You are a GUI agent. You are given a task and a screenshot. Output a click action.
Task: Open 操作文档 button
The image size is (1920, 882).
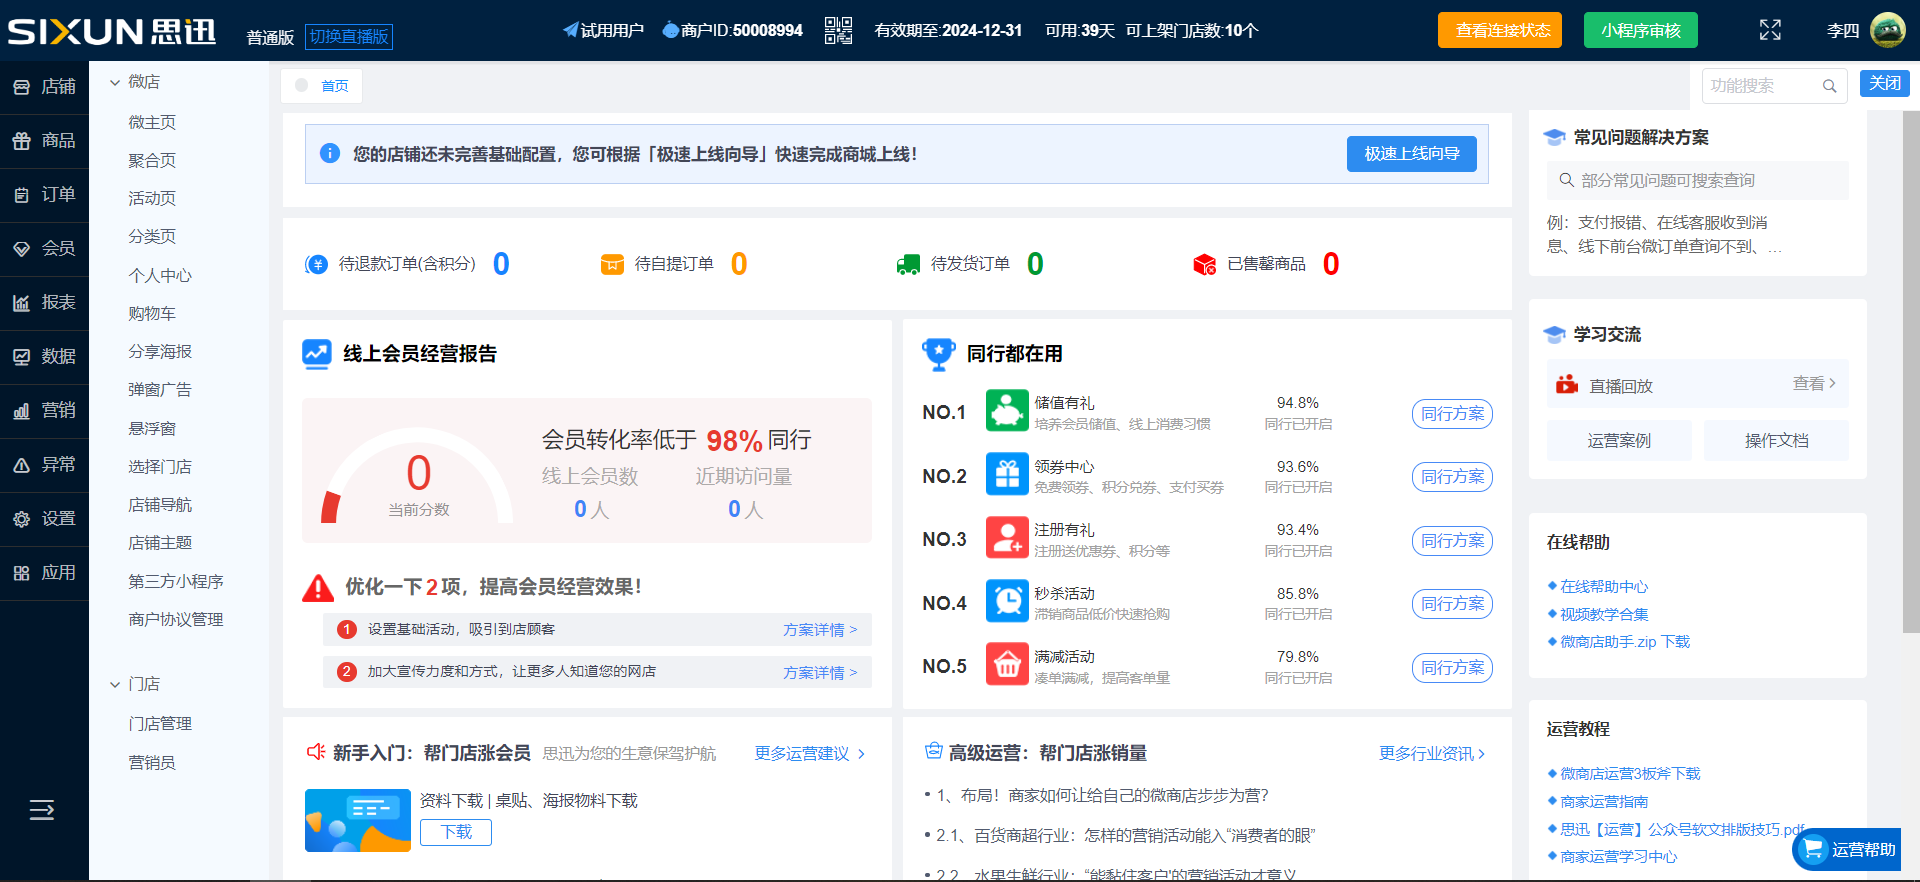click(1776, 441)
